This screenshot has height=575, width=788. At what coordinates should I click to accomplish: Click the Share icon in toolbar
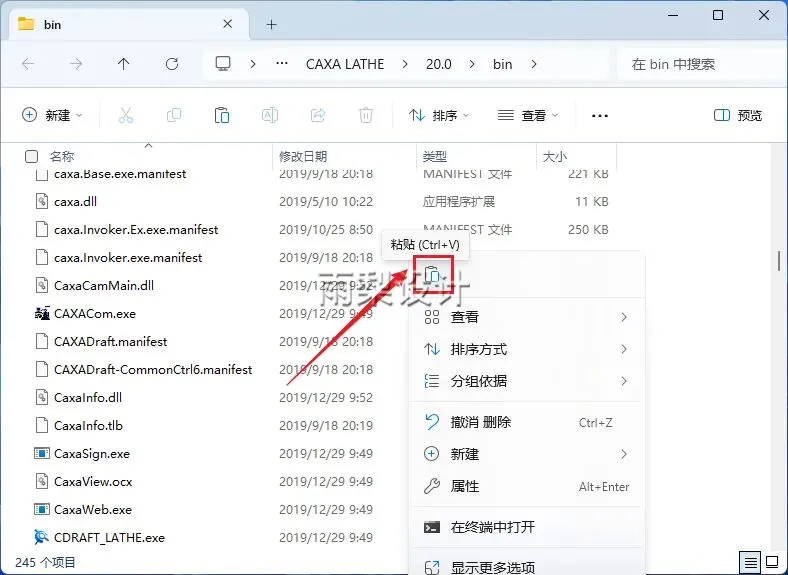coord(318,116)
